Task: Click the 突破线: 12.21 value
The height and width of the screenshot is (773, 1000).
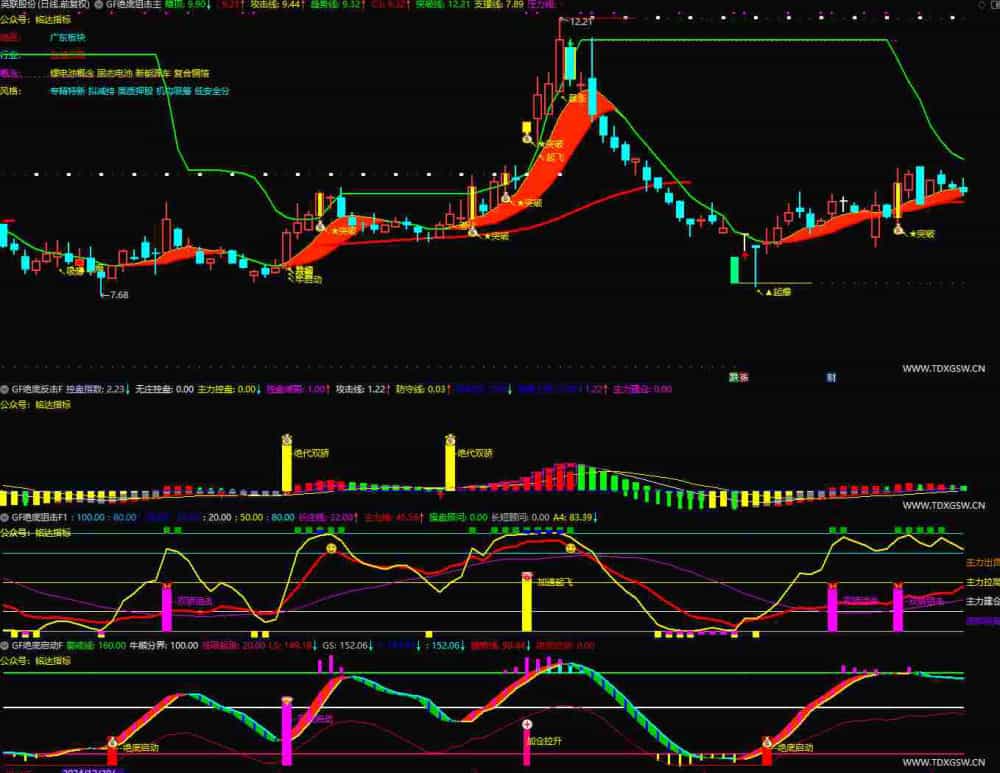Action: (443, 4)
